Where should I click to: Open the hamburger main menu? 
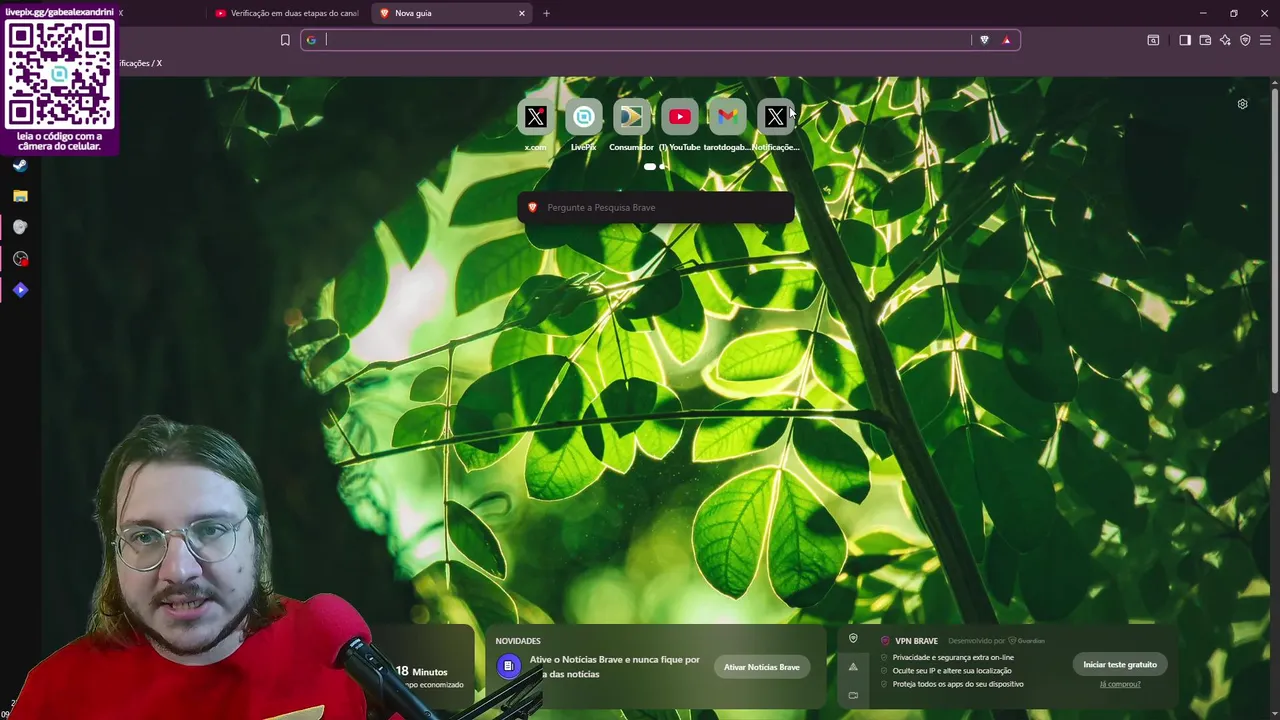(1265, 40)
